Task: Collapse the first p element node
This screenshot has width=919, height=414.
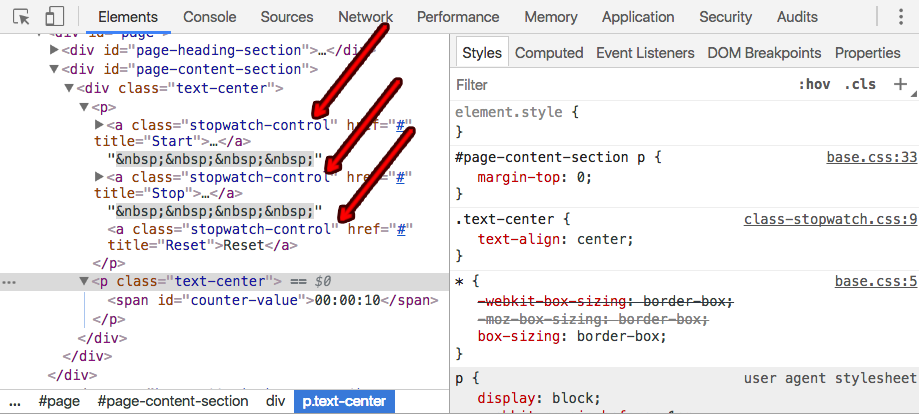Action: pyautogui.click(x=84, y=107)
